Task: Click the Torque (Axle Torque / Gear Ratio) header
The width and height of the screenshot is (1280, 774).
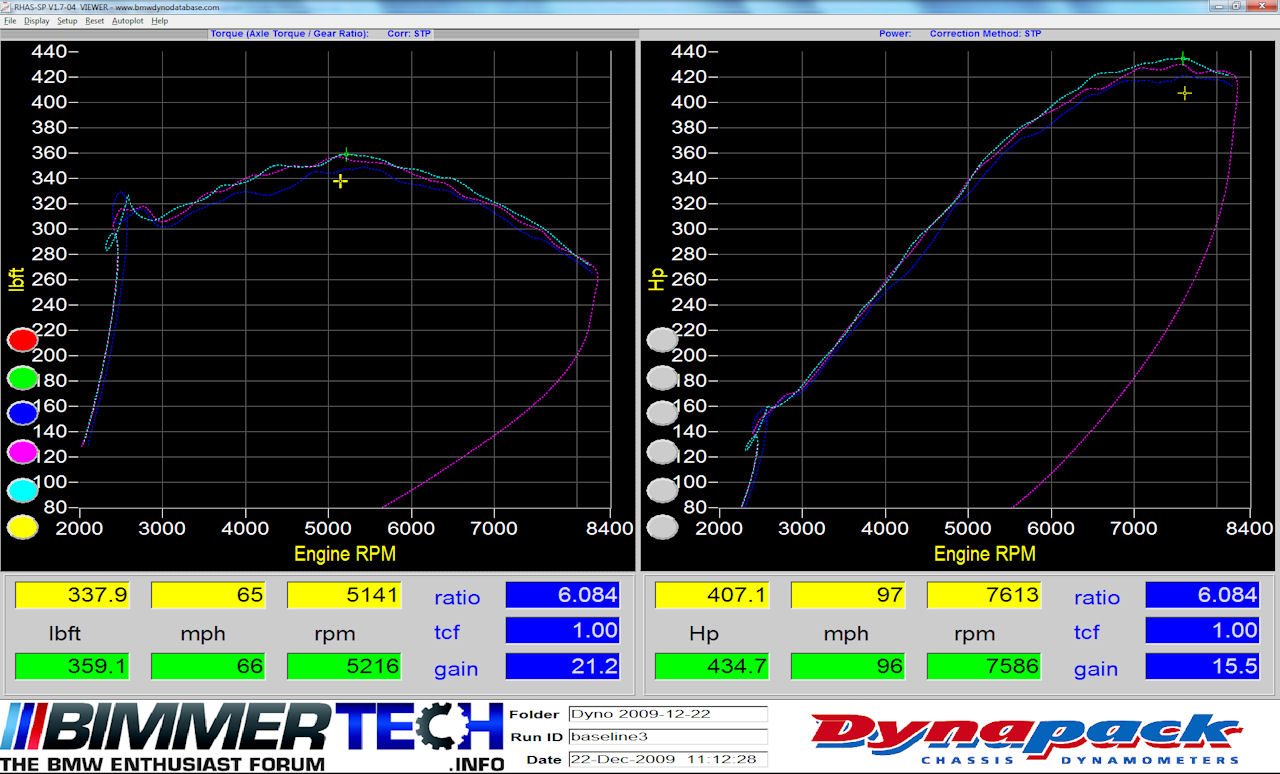Action: tap(320, 34)
